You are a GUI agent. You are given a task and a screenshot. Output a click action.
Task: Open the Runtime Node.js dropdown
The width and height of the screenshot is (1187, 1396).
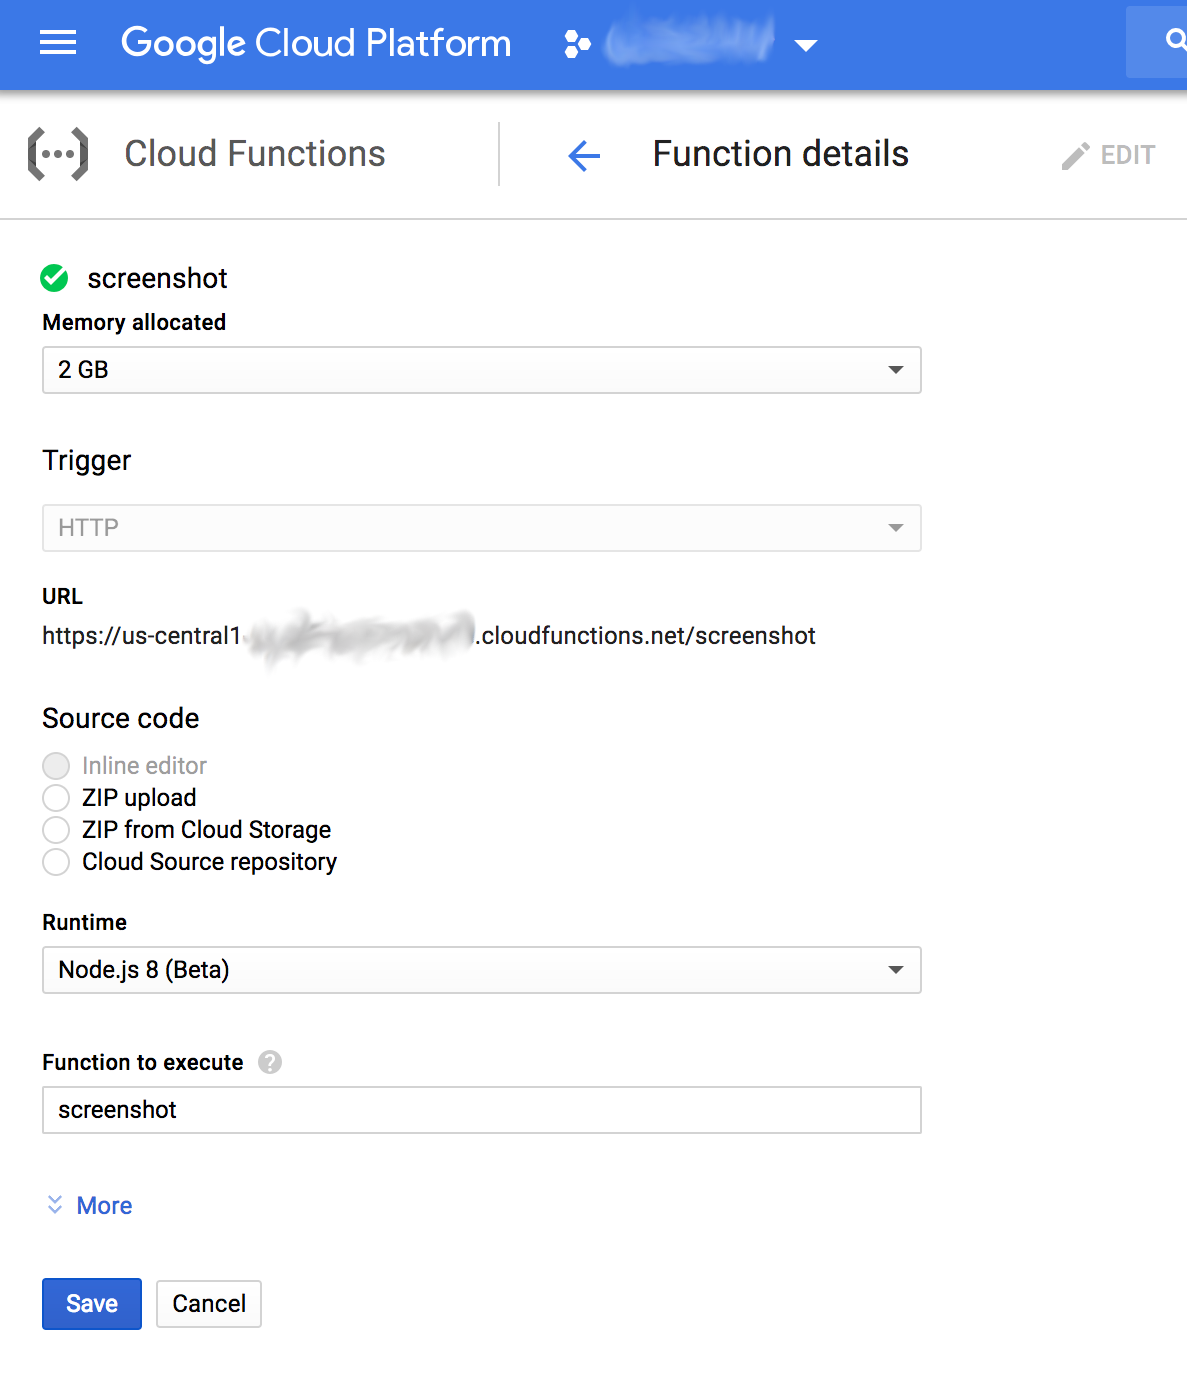pyautogui.click(x=481, y=970)
